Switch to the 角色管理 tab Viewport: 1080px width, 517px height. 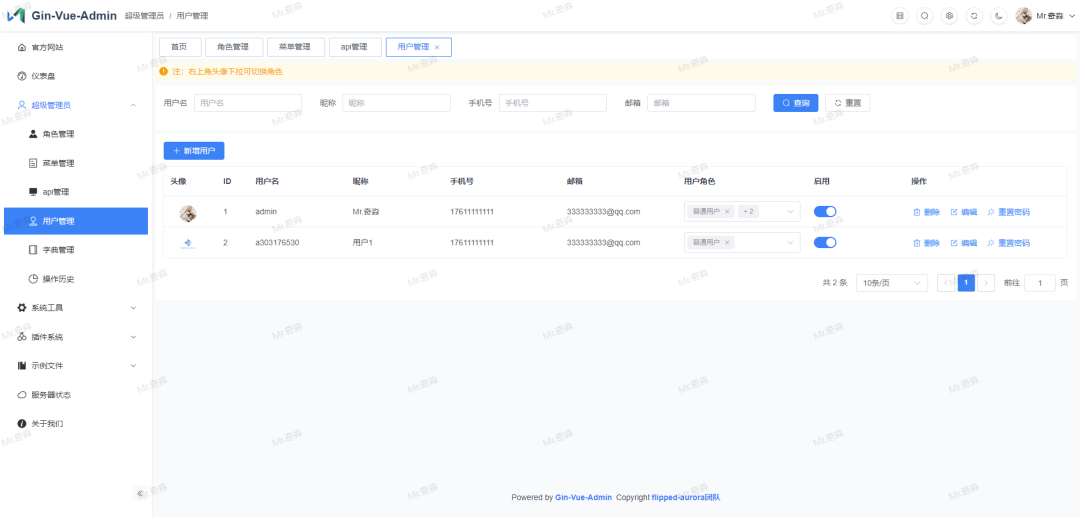point(233,47)
